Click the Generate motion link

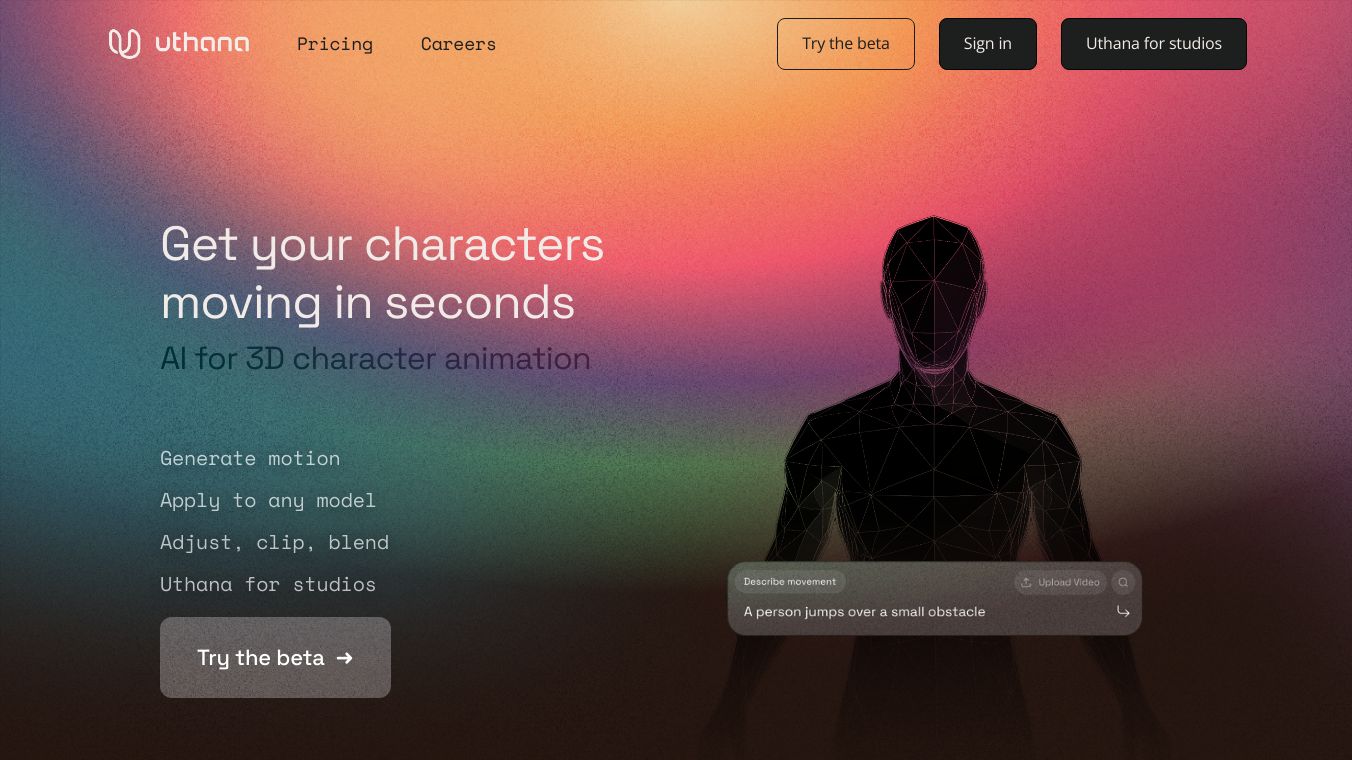click(x=250, y=458)
